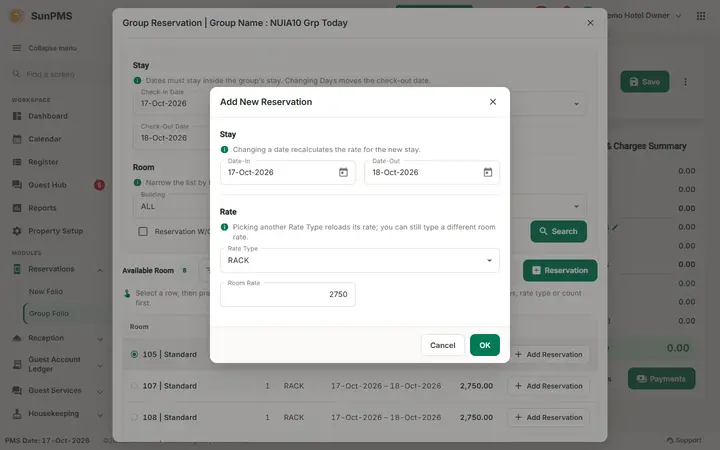Click the Property Setup gear icon

click(17, 231)
